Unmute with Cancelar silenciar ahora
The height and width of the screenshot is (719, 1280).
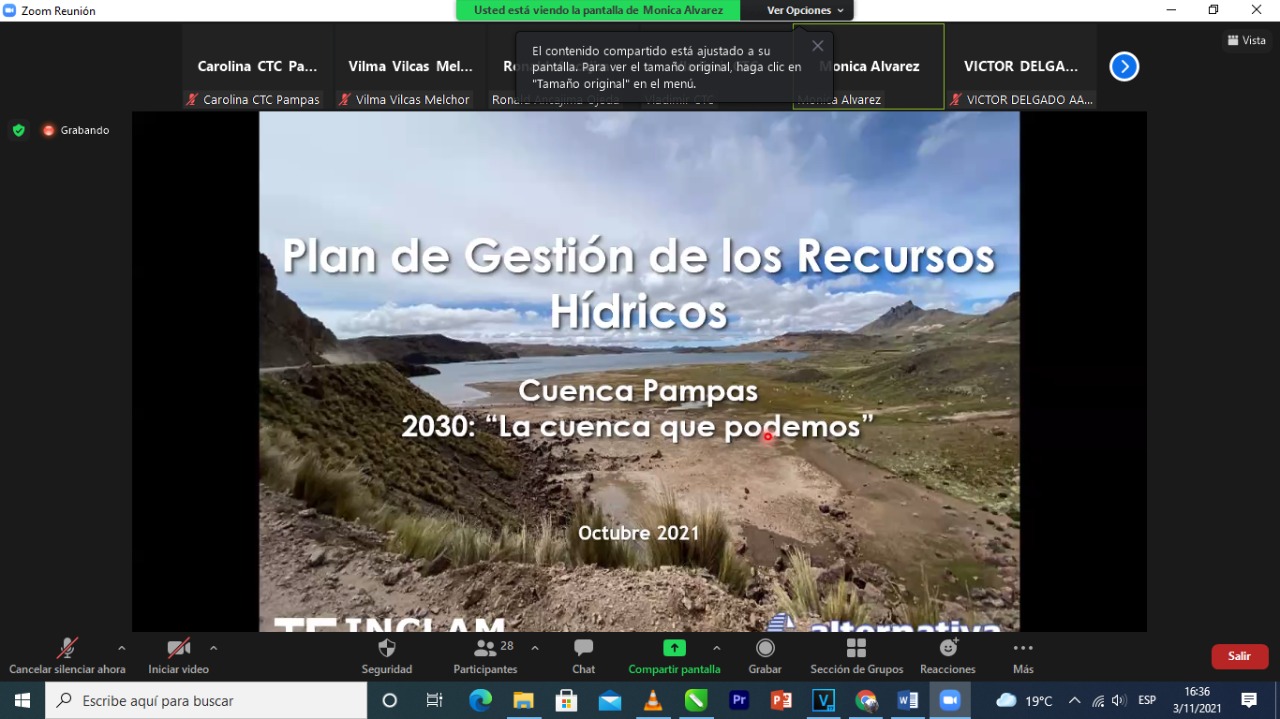(x=67, y=649)
